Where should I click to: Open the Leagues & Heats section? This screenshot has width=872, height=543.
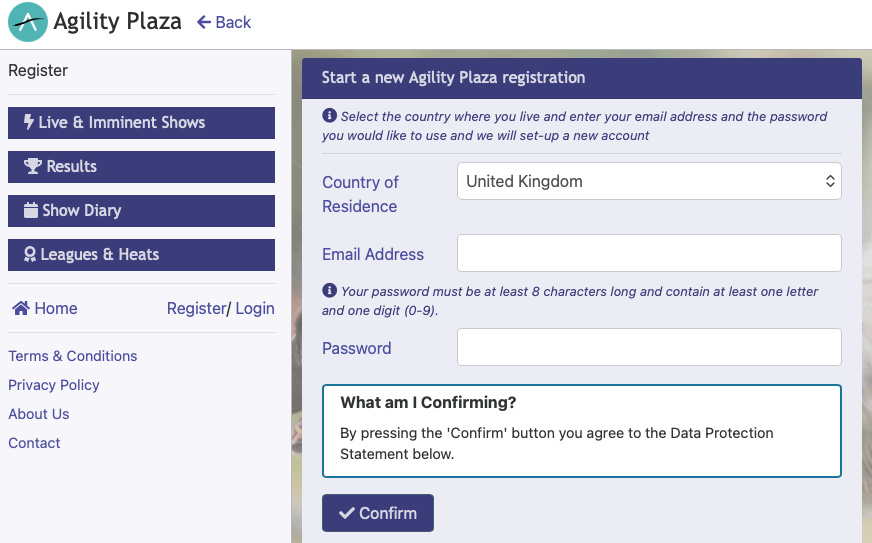coord(141,255)
